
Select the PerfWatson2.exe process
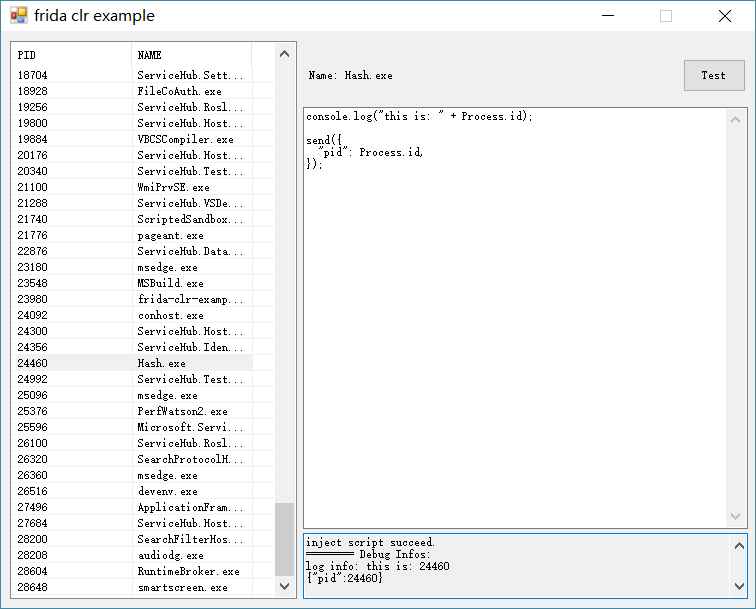132,411
